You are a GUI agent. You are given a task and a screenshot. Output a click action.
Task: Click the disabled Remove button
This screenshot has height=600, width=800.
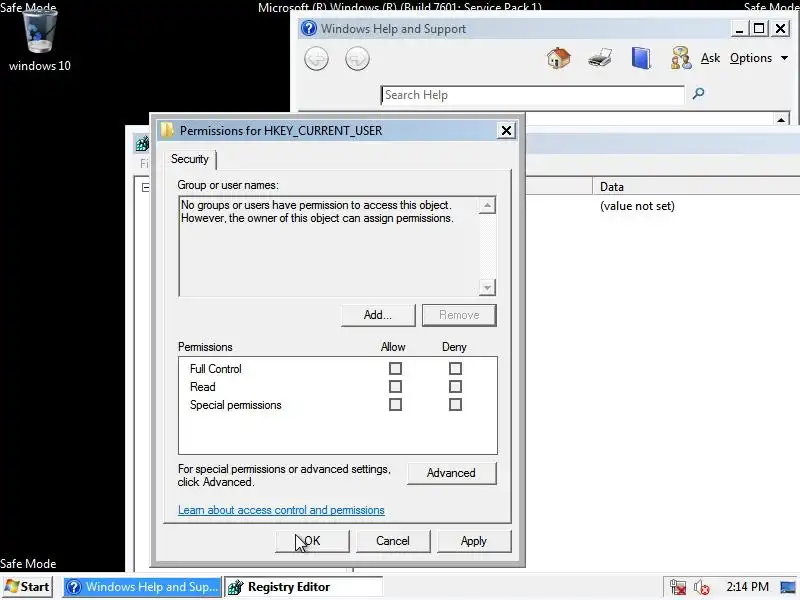click(x=459, y=315)
